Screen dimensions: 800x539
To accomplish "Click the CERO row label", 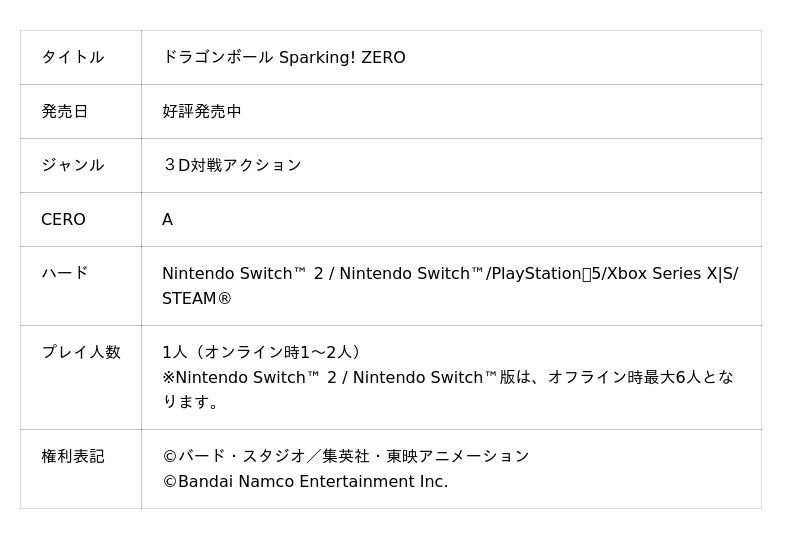I will (x=63, y=219).
